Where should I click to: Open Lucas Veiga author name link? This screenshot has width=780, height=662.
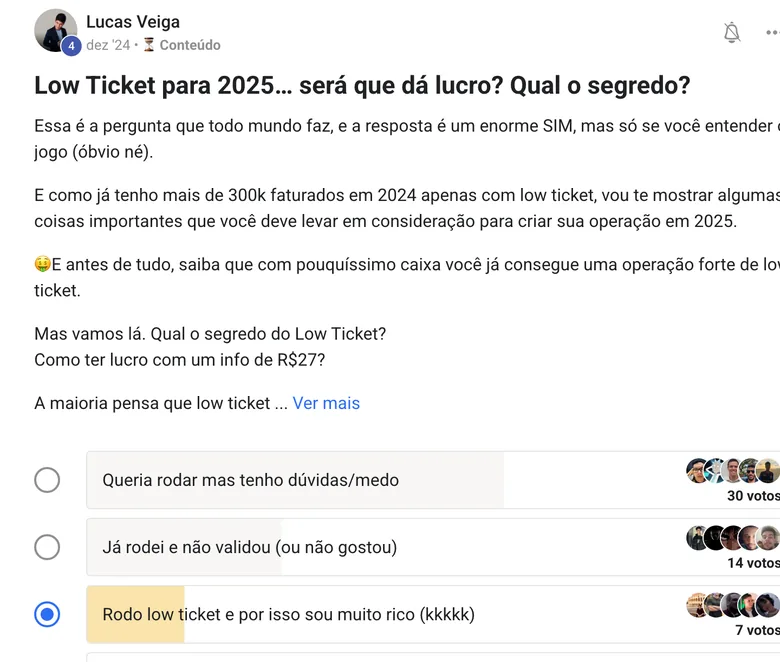click(x=133, y=22)
